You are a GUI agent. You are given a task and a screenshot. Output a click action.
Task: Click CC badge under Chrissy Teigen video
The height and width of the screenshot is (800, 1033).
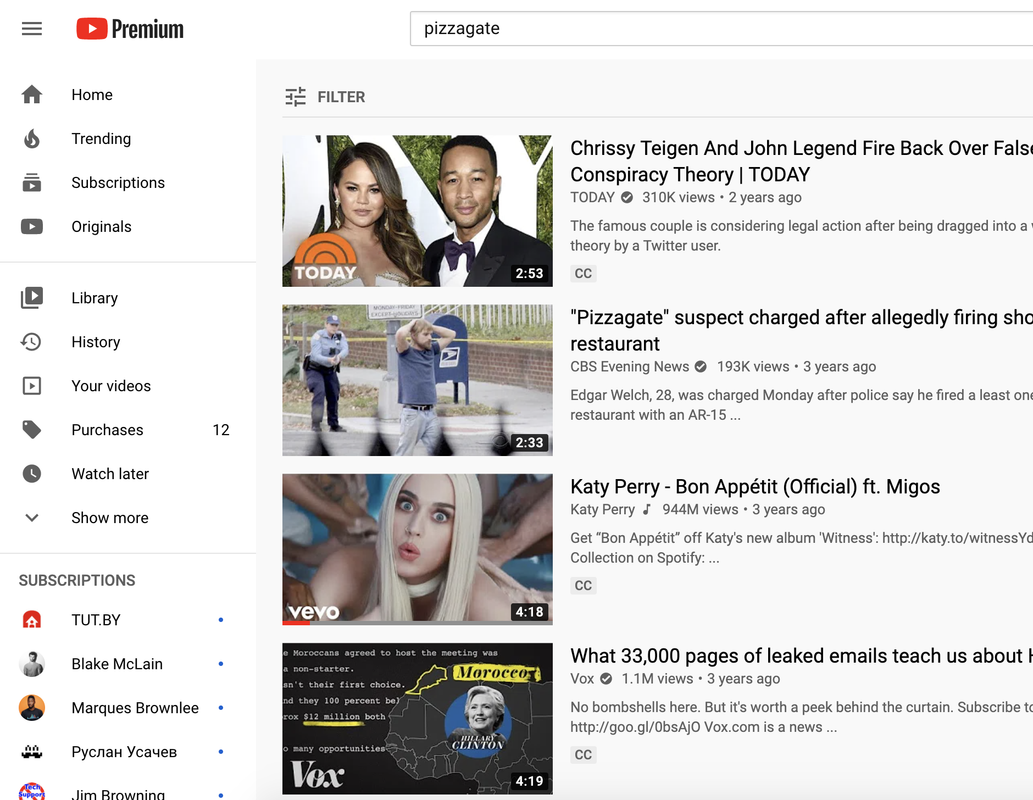point(583,273)
